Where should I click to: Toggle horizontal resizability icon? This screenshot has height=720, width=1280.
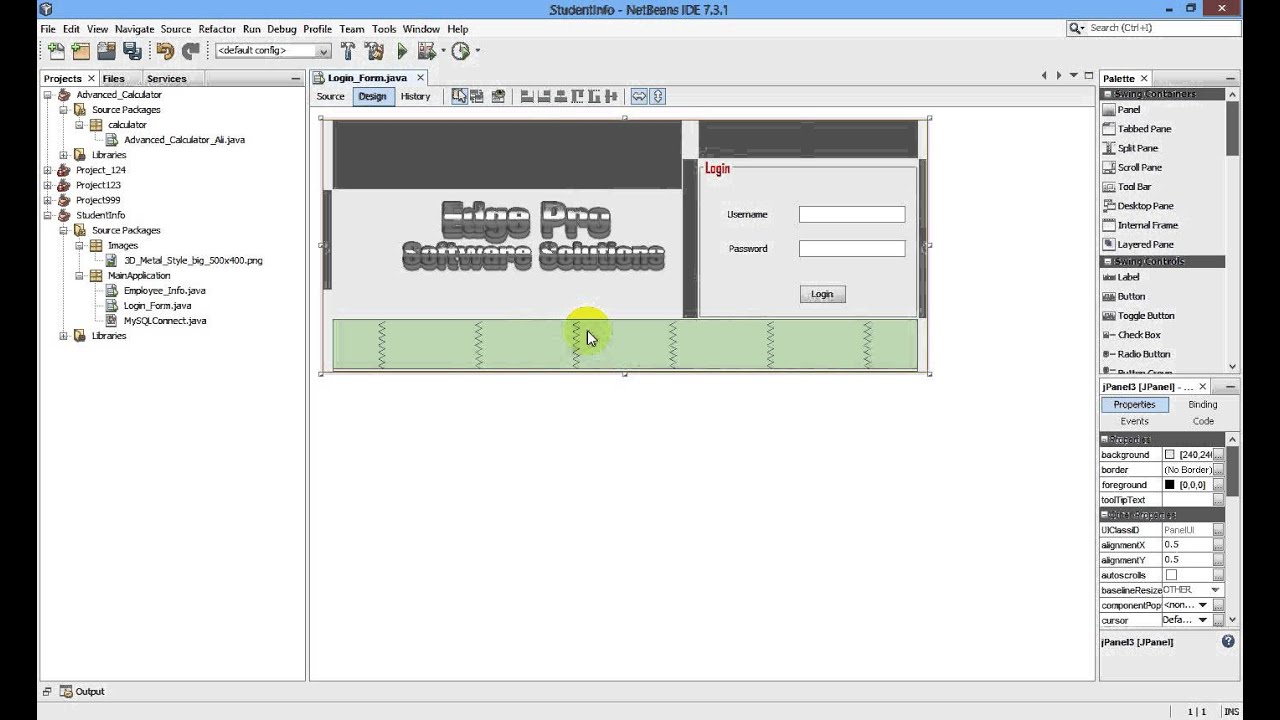tap(639, 96)
